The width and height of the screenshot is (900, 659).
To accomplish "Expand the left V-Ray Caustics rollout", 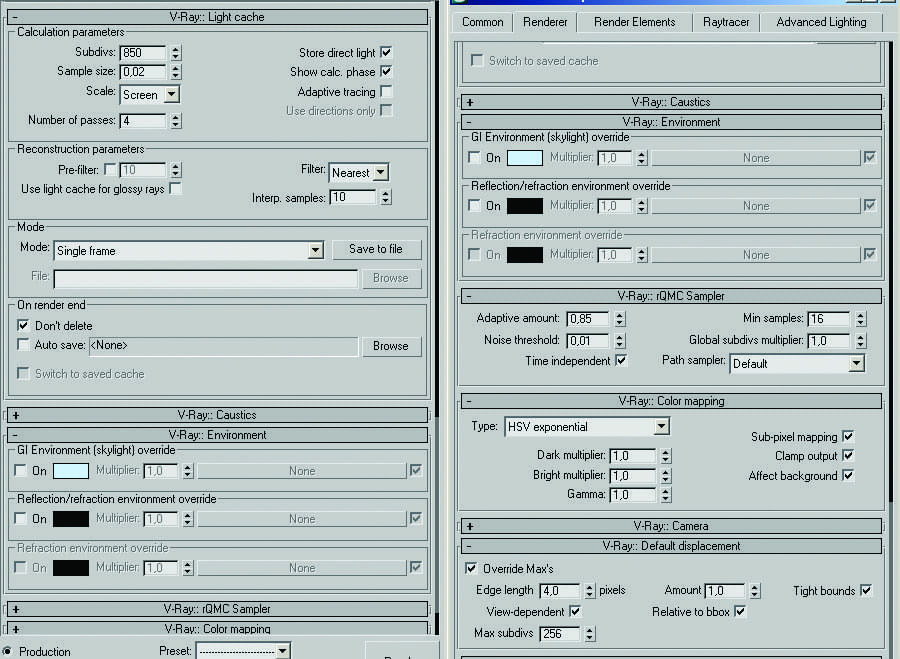I will tap(217, 415).
